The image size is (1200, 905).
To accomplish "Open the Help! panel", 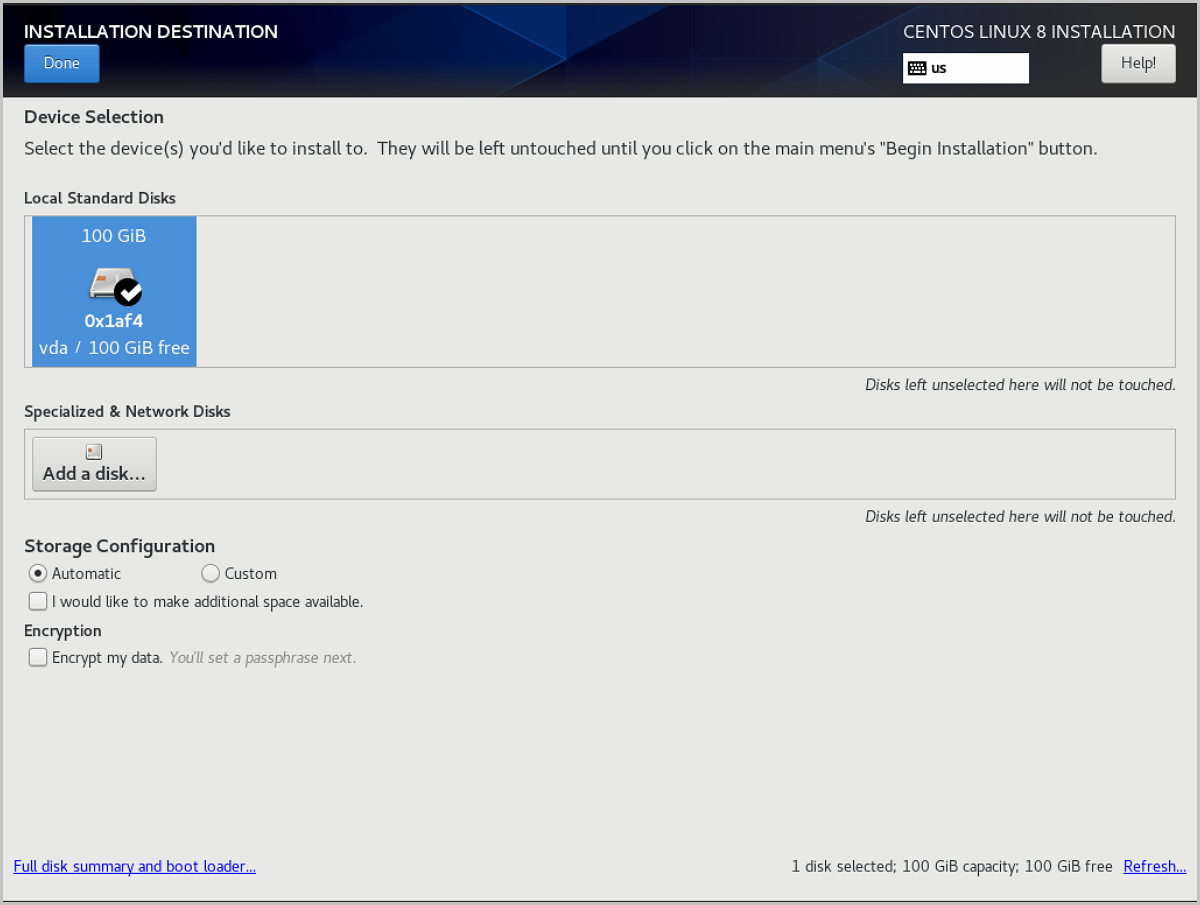I will pos(1138,62).
